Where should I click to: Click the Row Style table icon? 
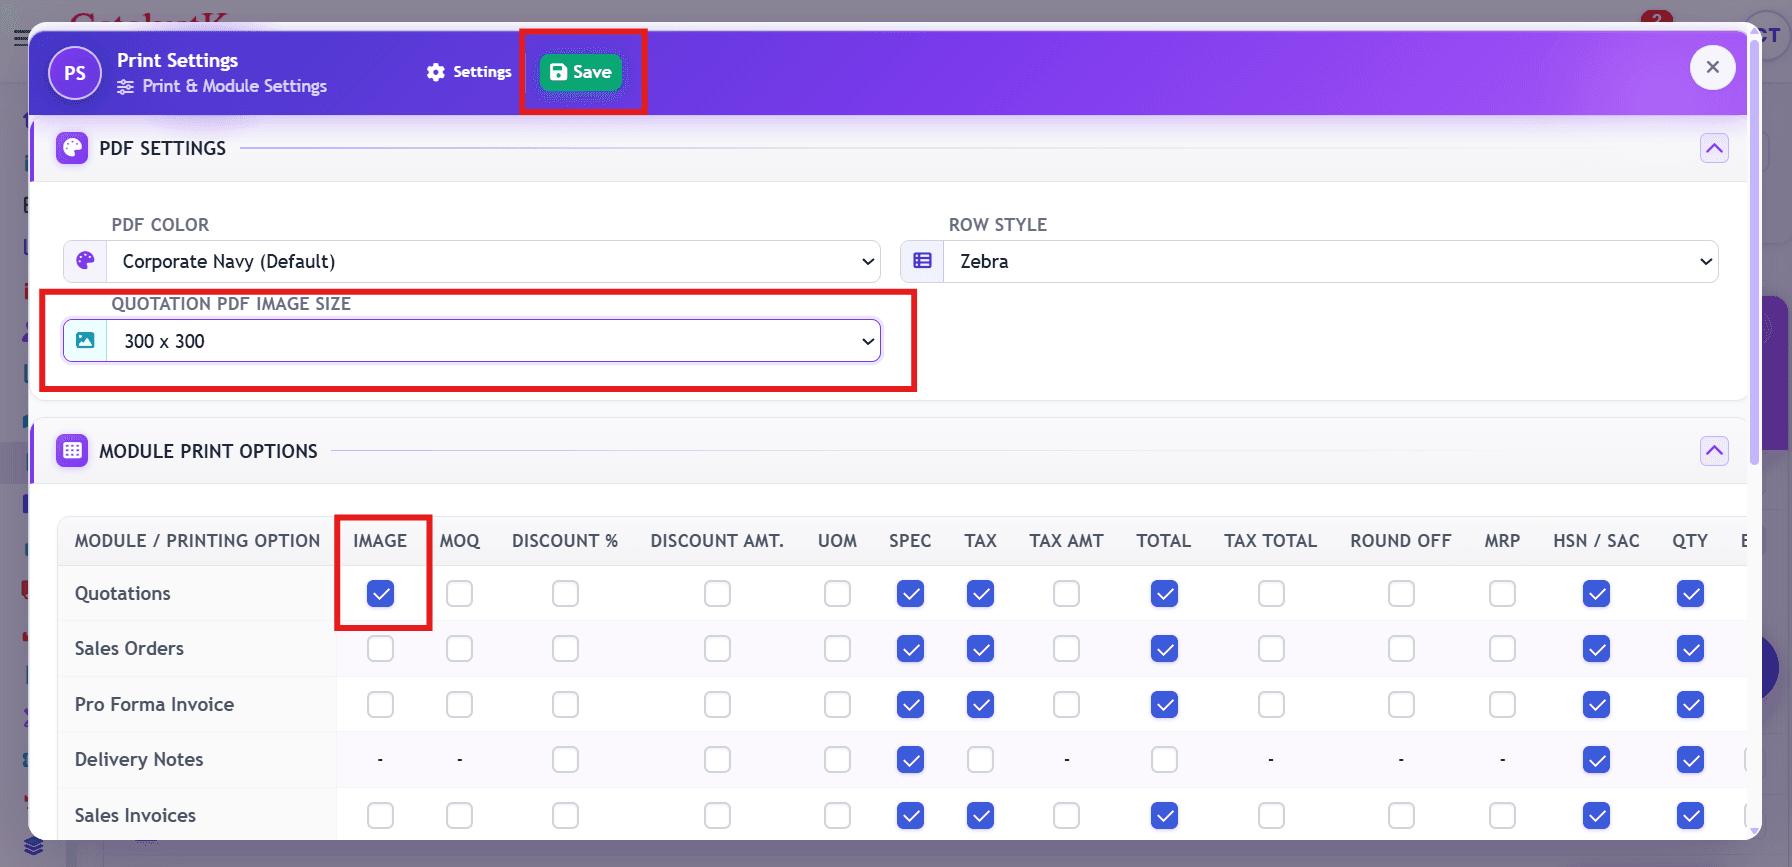[x=922, y=261]
